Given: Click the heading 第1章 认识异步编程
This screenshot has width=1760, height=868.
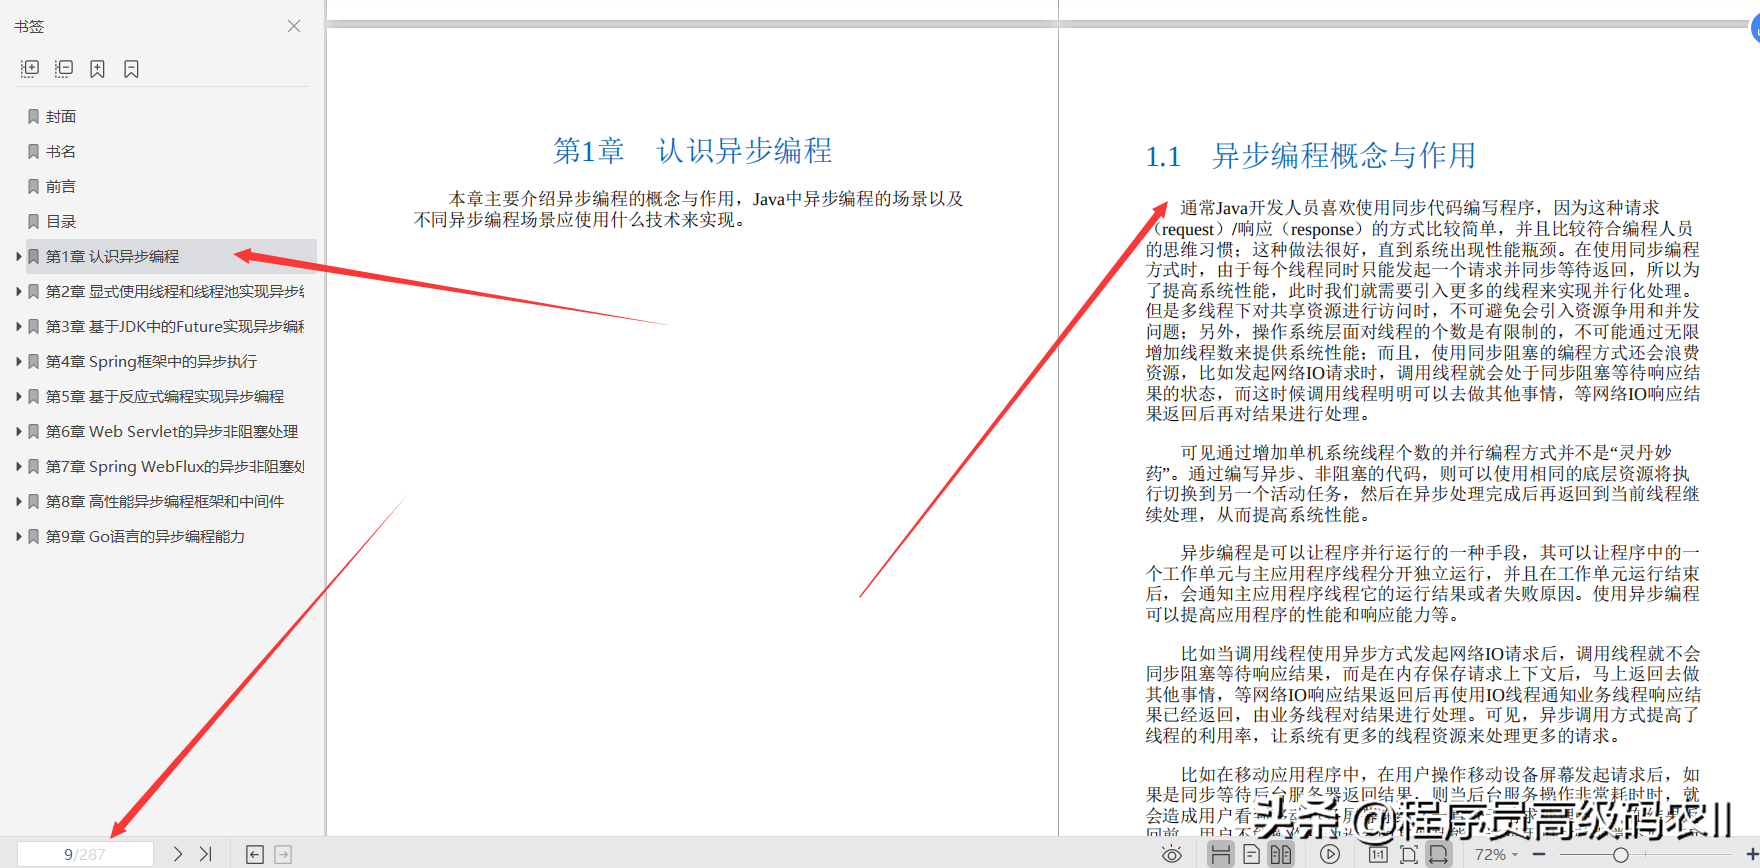Looking at the screenshot, I should (693, 151).
